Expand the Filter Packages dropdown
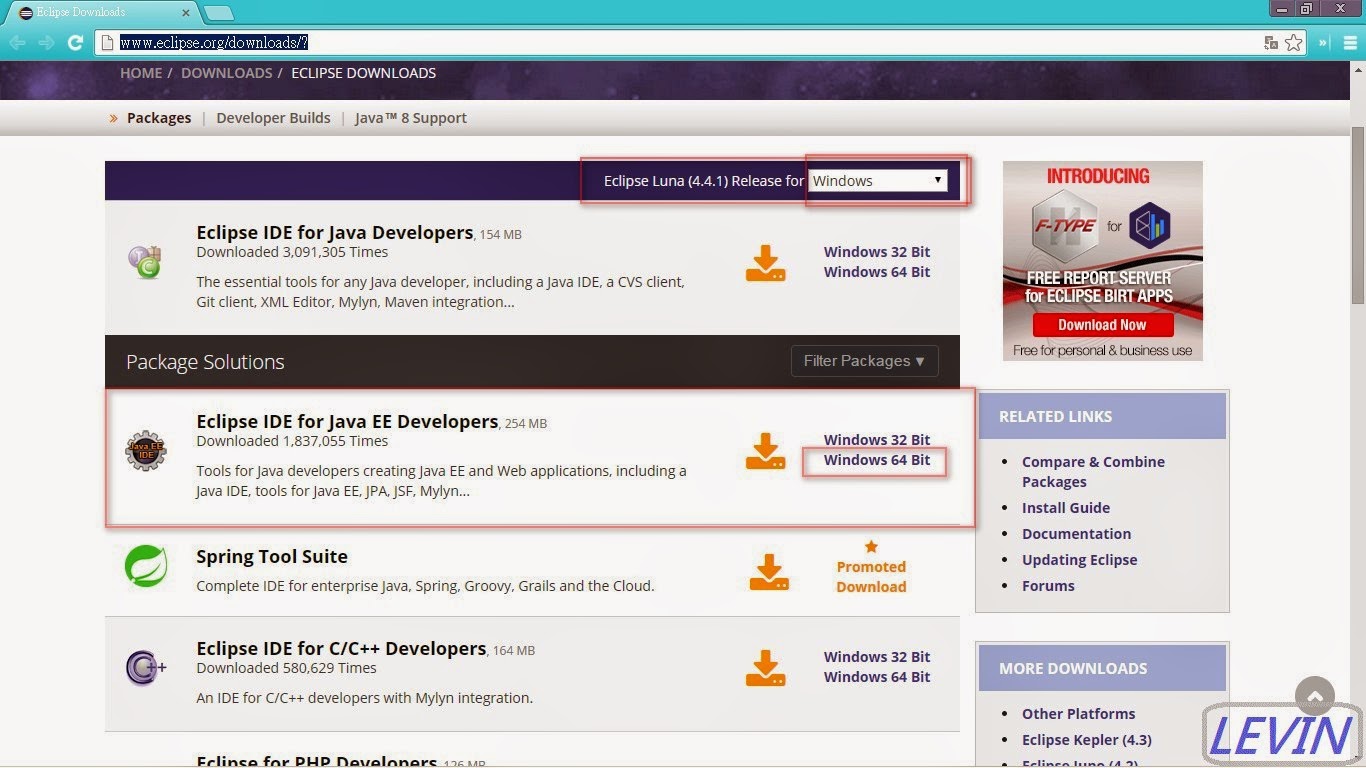1366x768 pixels. click(x=864, y=361)
